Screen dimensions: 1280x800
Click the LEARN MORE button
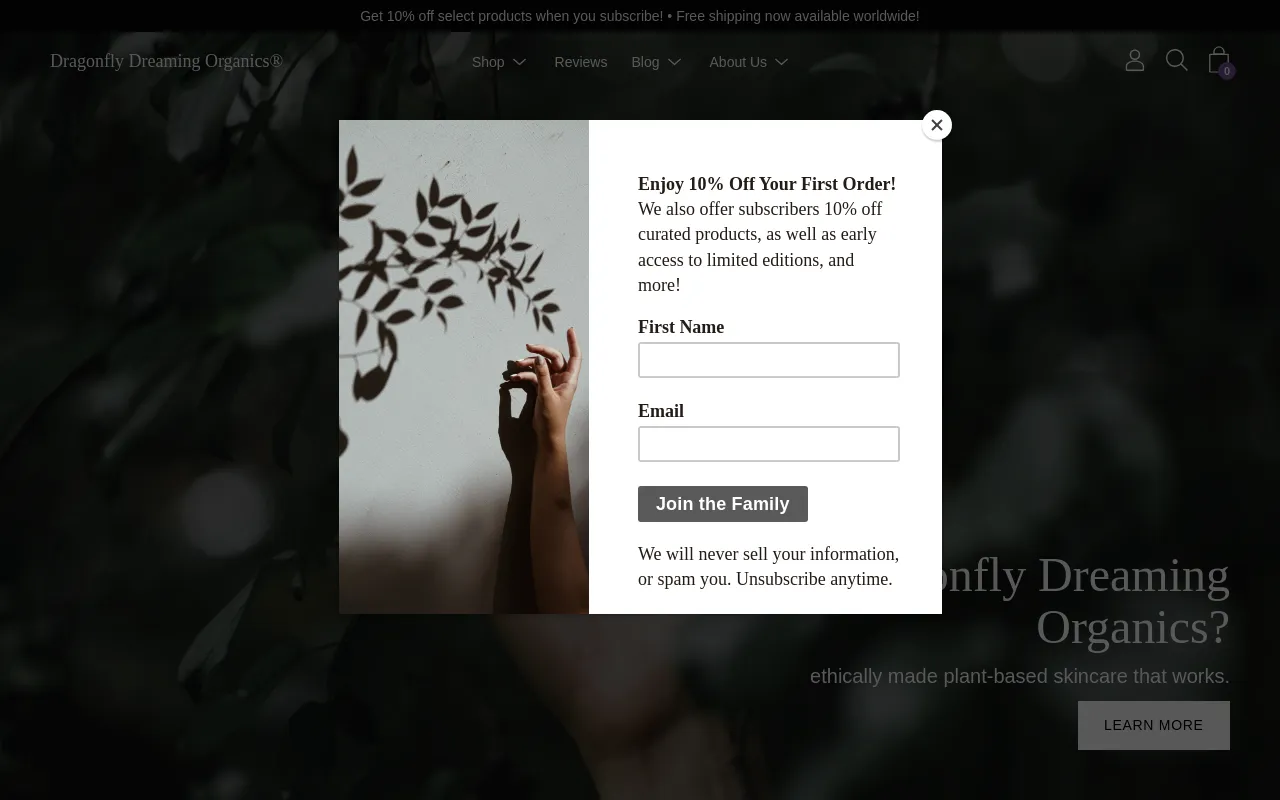point(1154,725)
